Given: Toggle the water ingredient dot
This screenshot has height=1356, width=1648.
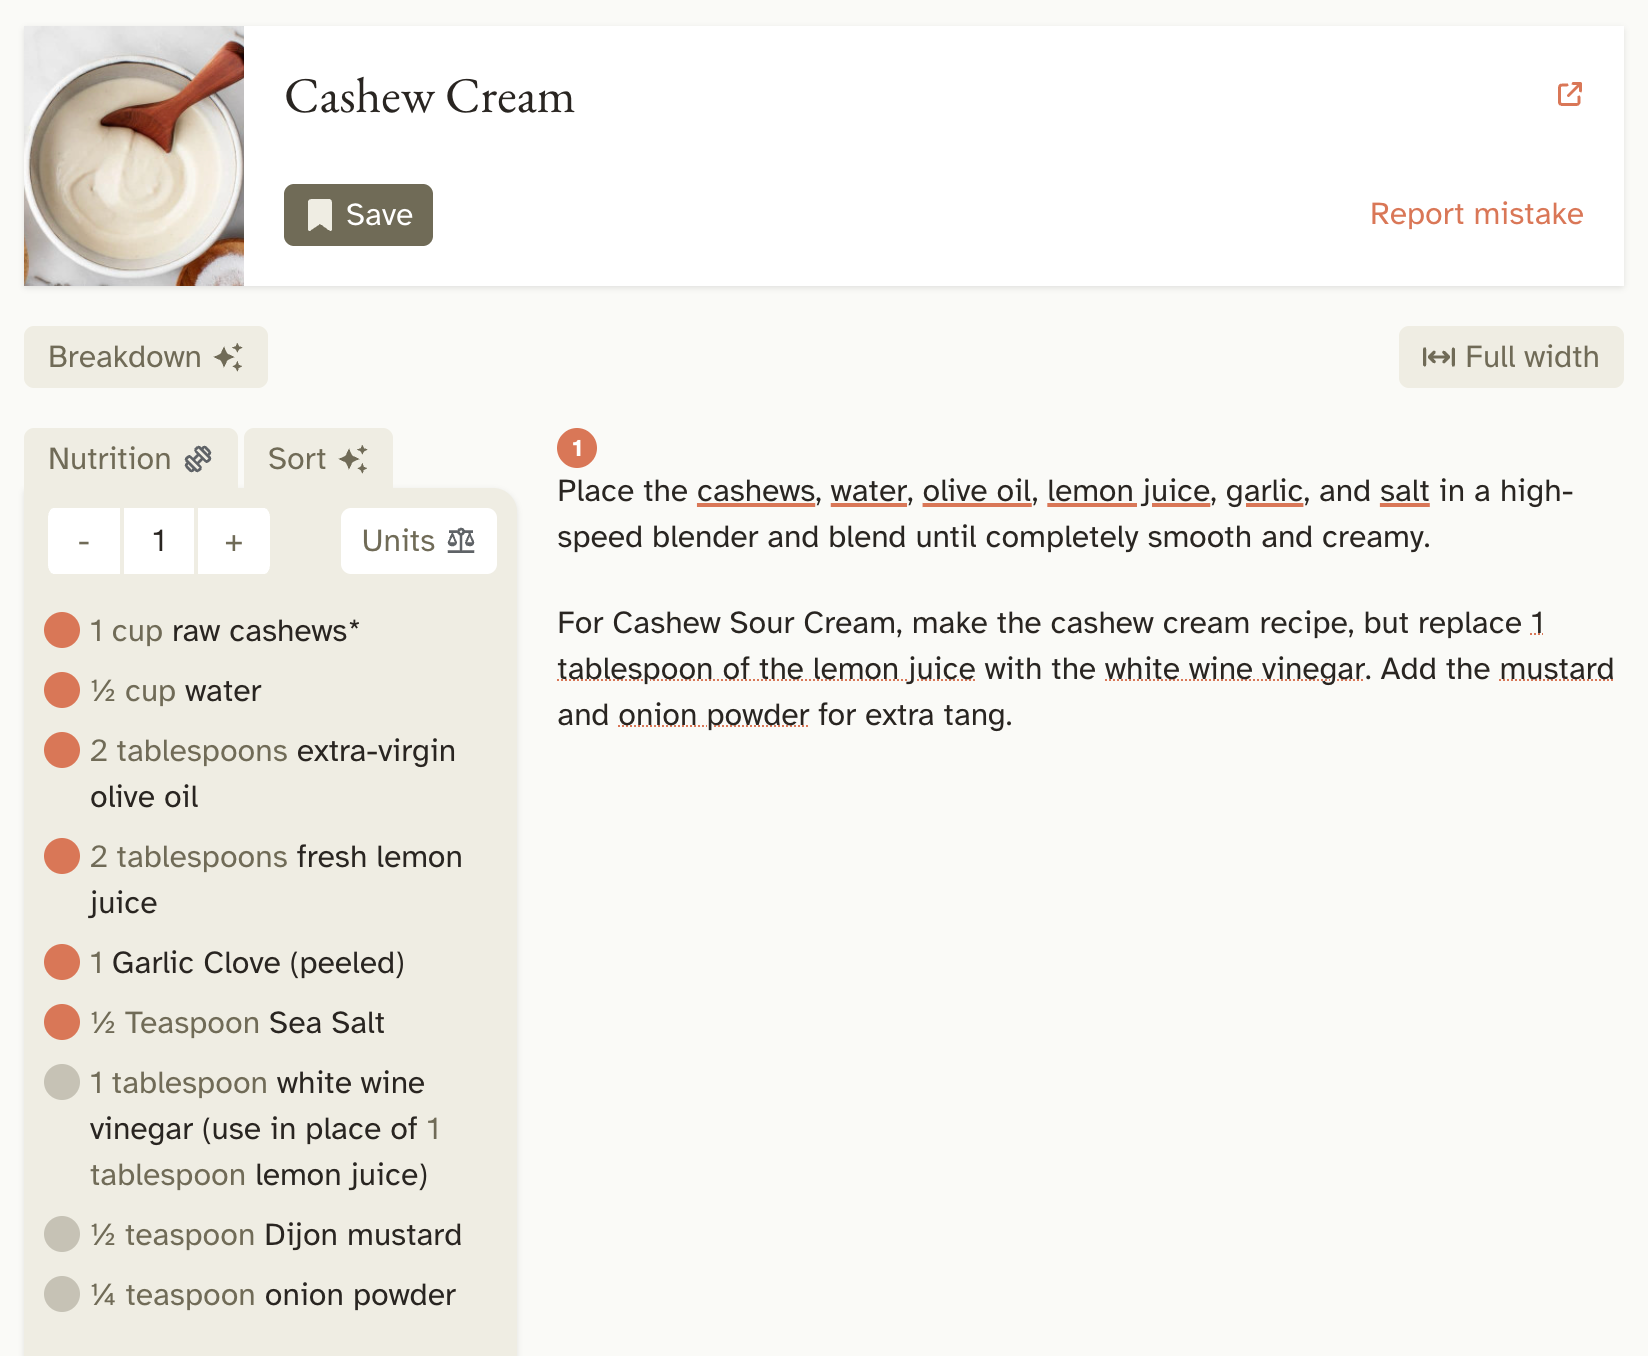Looking at the screenshot, I should [x=62, y=691].
